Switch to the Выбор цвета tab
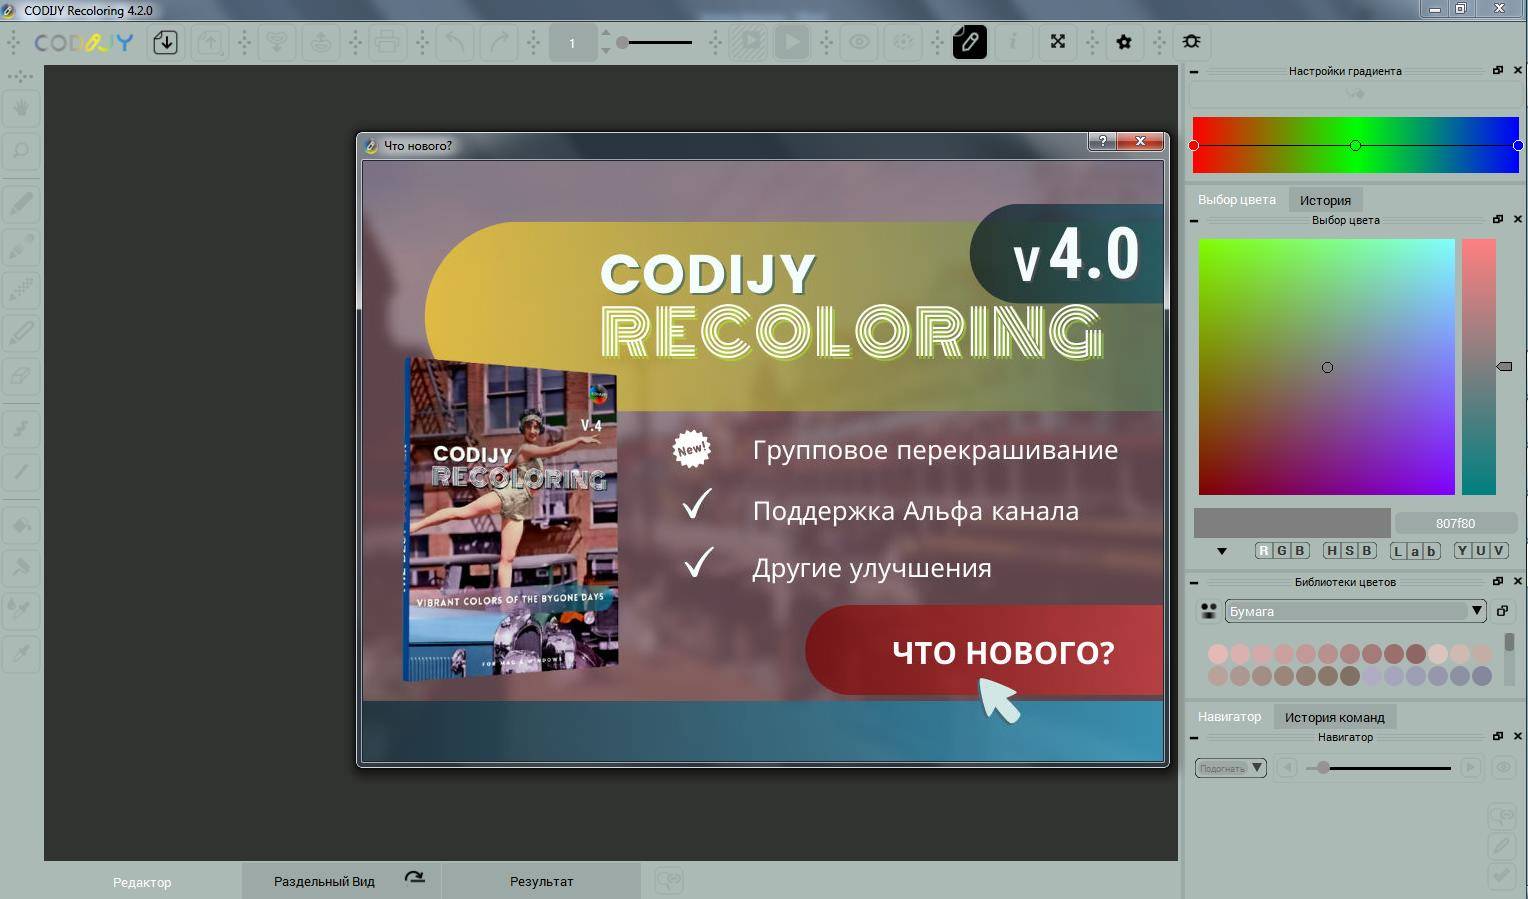 [1237, 200]
